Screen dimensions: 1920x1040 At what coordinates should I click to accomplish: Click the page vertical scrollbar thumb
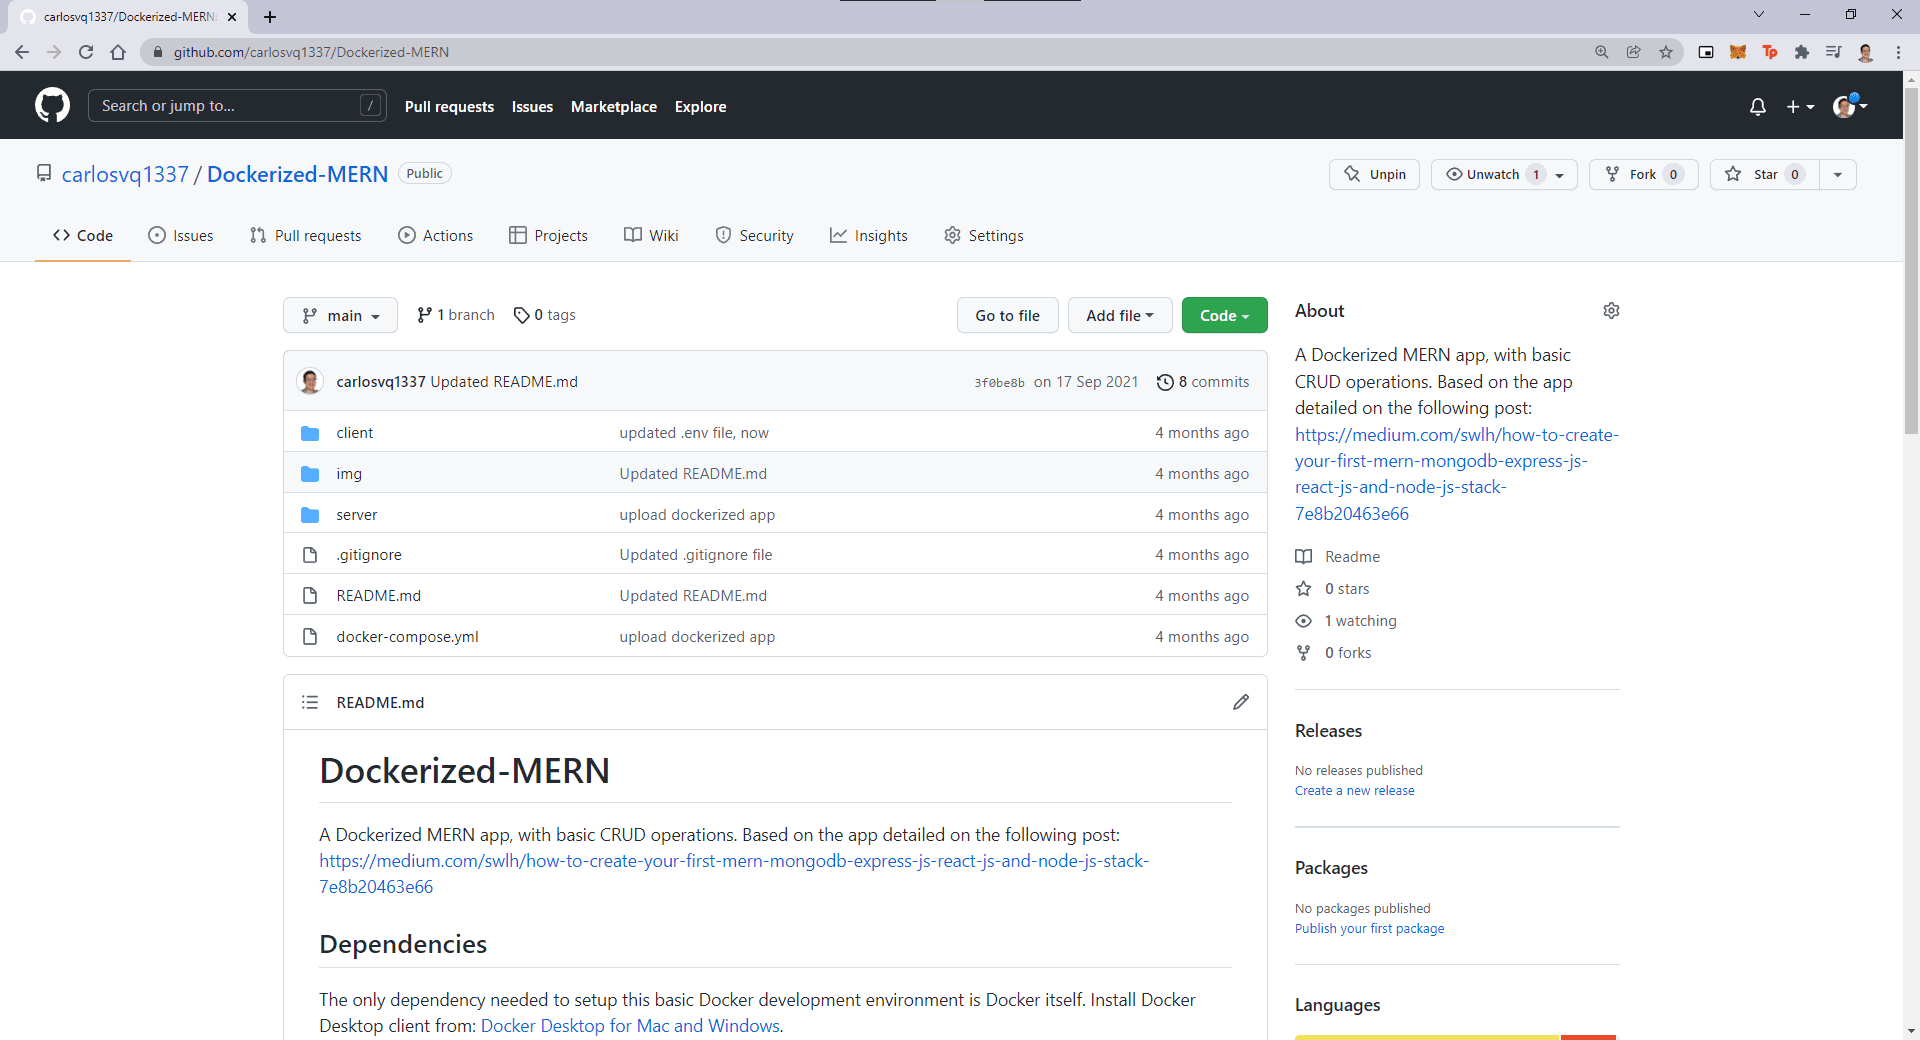1911,261
